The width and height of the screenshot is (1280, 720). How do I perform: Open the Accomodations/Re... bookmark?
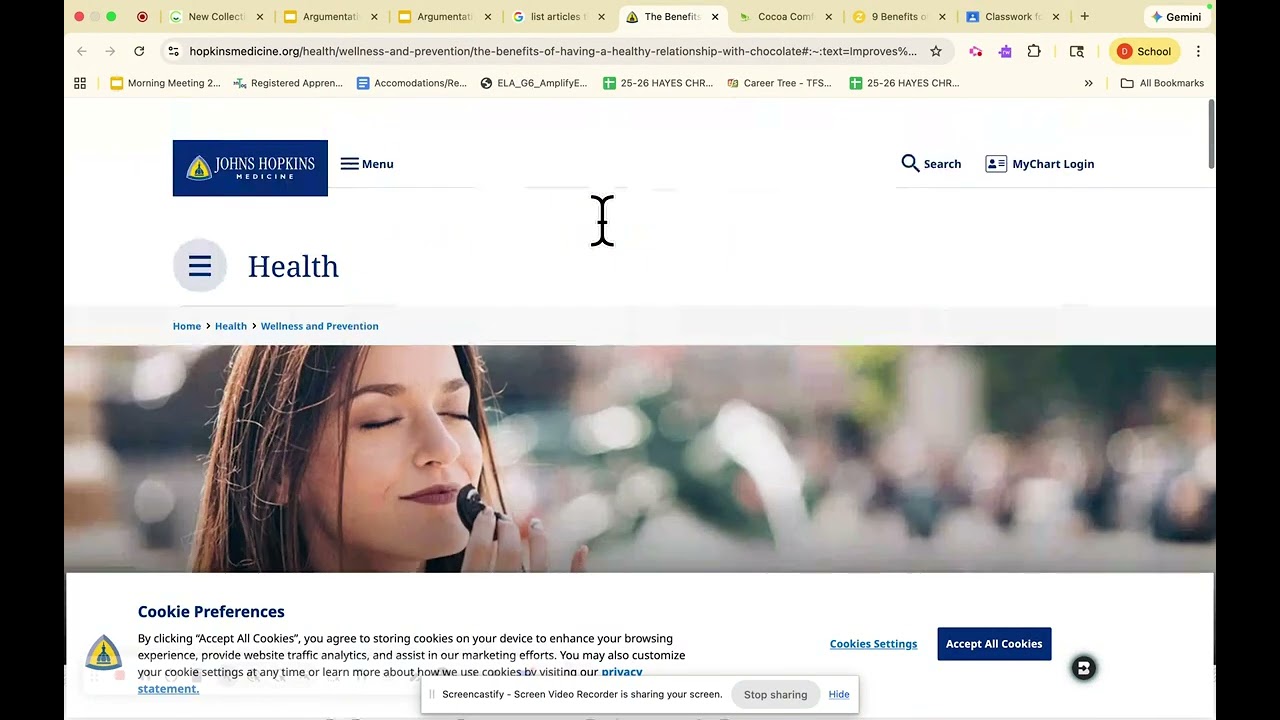[412, 83]
